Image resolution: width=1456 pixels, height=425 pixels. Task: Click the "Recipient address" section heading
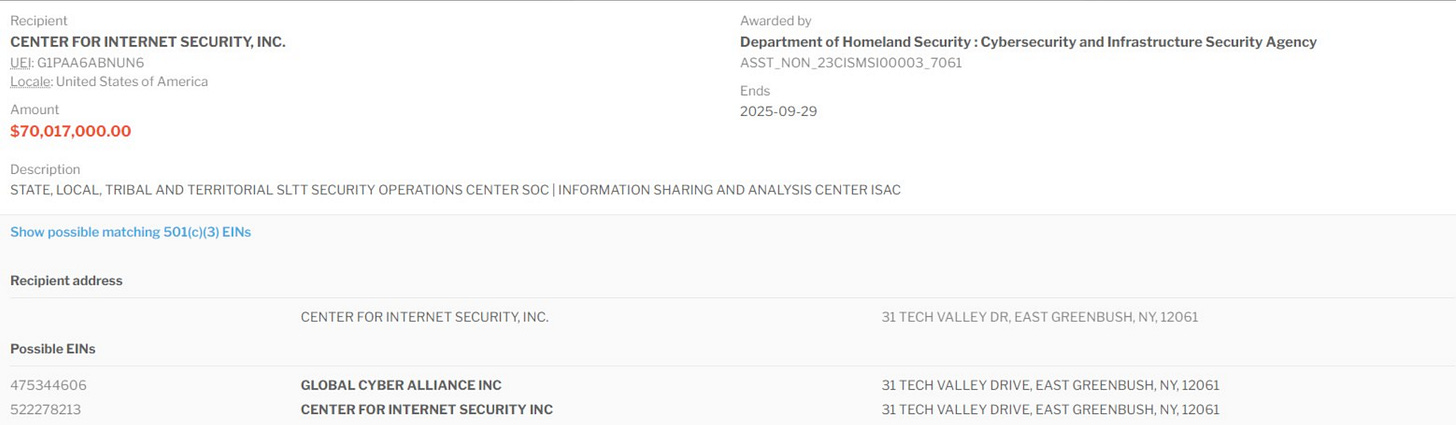click(66, 281)
